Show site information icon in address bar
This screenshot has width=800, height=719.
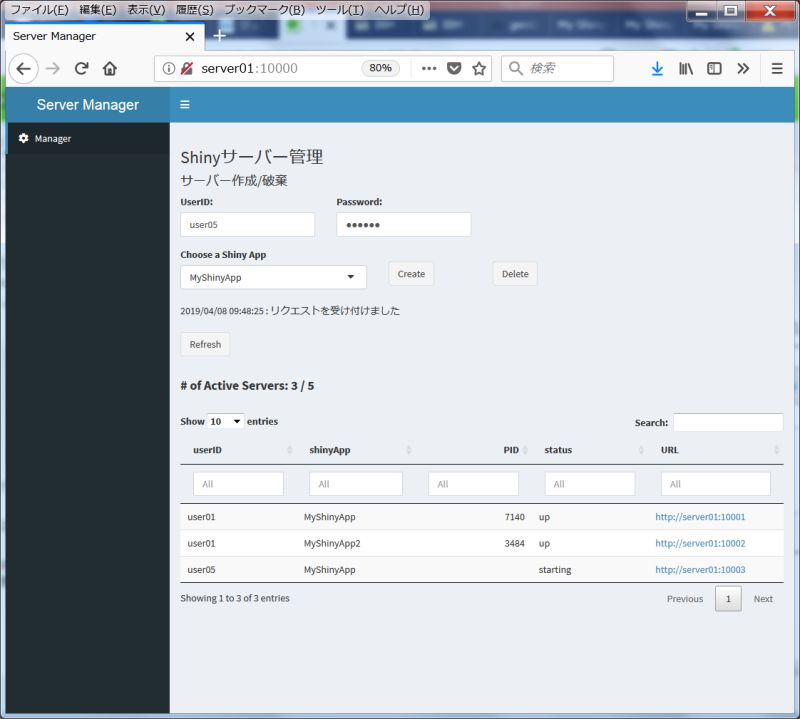[x=168, y=68]
